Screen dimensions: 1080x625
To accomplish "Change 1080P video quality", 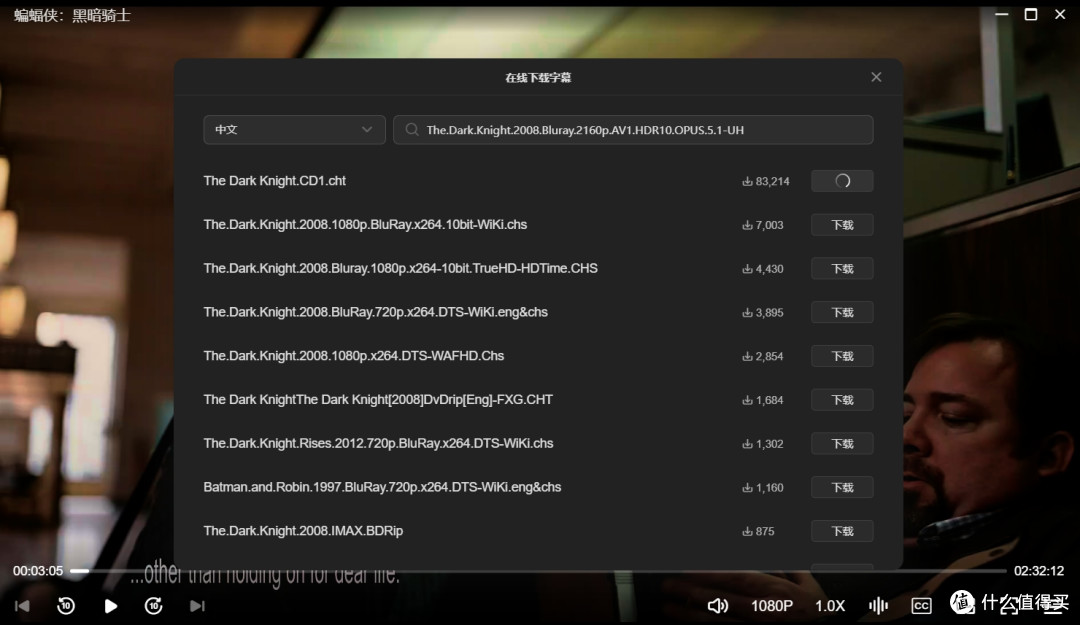I will pos(771,606).
